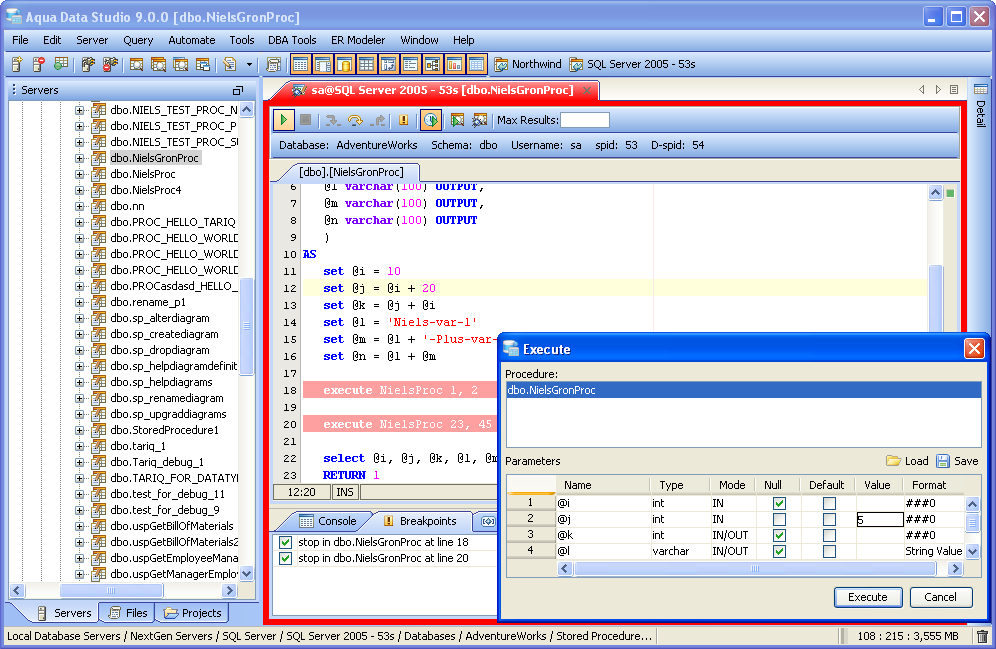
Task: Click the trash can icon in status bar
Action: [x=982, y=636]
